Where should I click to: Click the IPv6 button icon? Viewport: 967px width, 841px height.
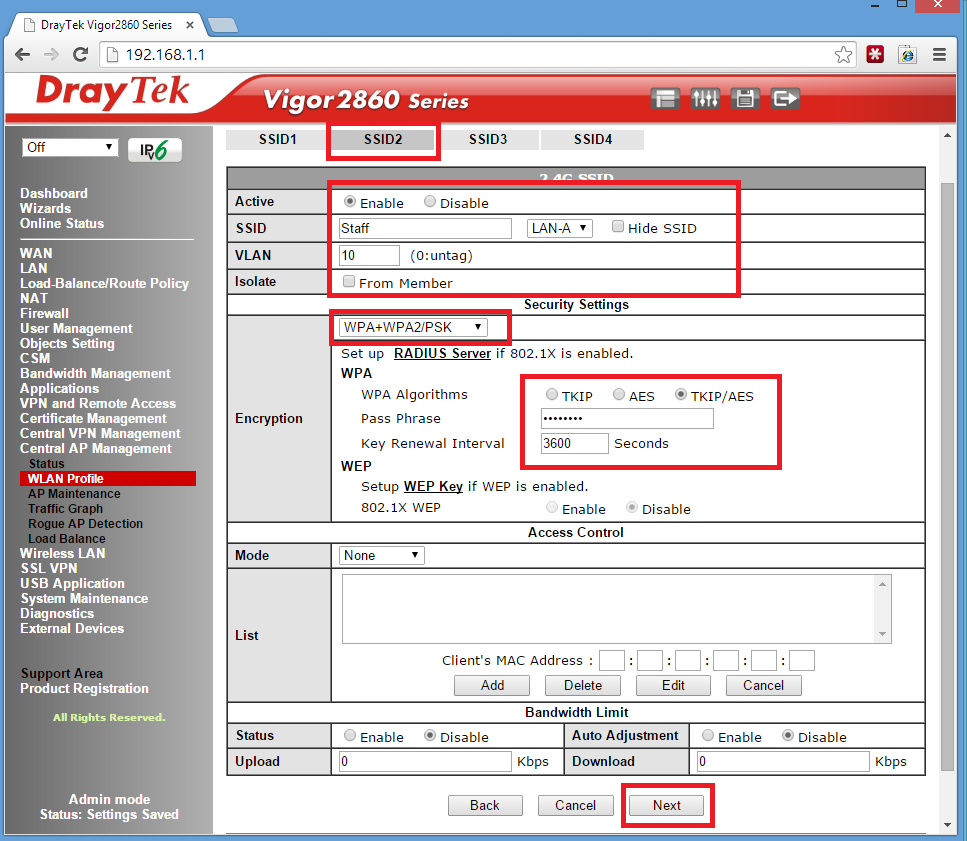pos(155,150)
